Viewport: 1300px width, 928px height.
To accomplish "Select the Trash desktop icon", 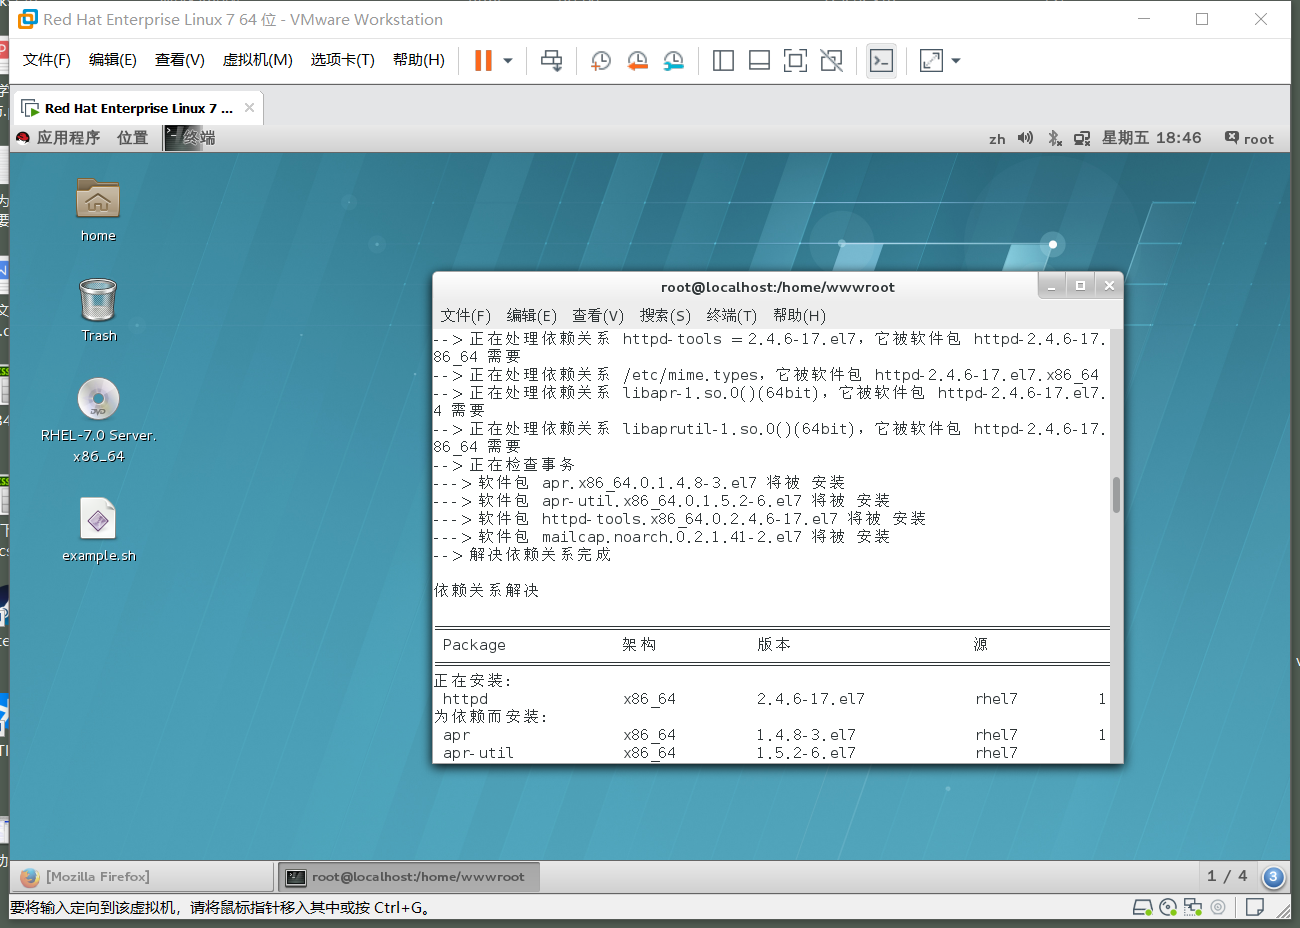I will click(x=98, y=310).
